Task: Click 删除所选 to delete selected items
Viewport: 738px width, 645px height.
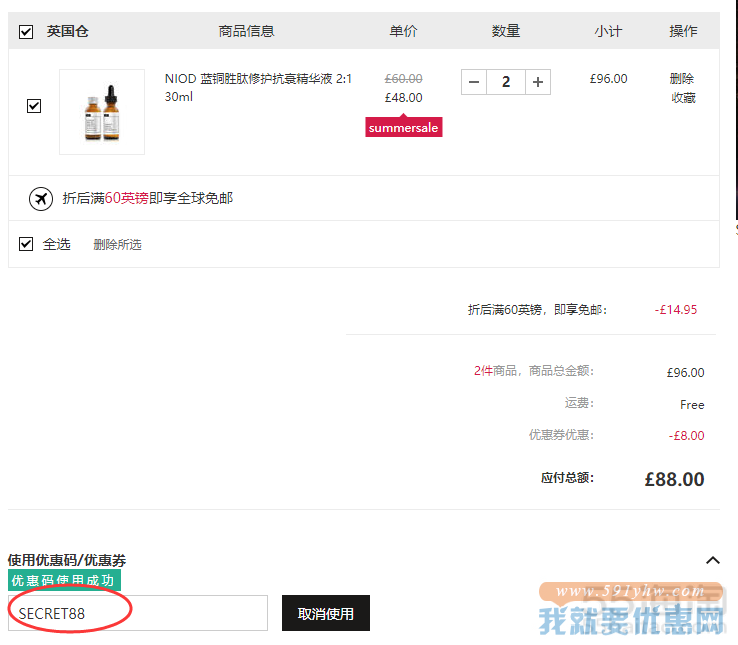Action: (117, 245)
